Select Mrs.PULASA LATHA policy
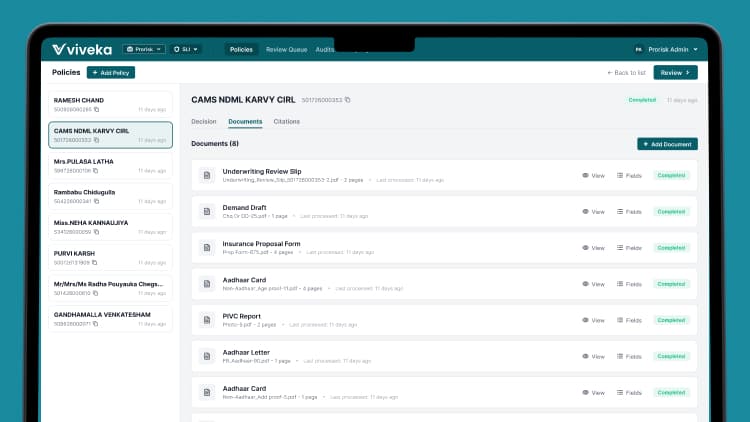The height and width of the screenshot is (422, 750). click(110, 166)
